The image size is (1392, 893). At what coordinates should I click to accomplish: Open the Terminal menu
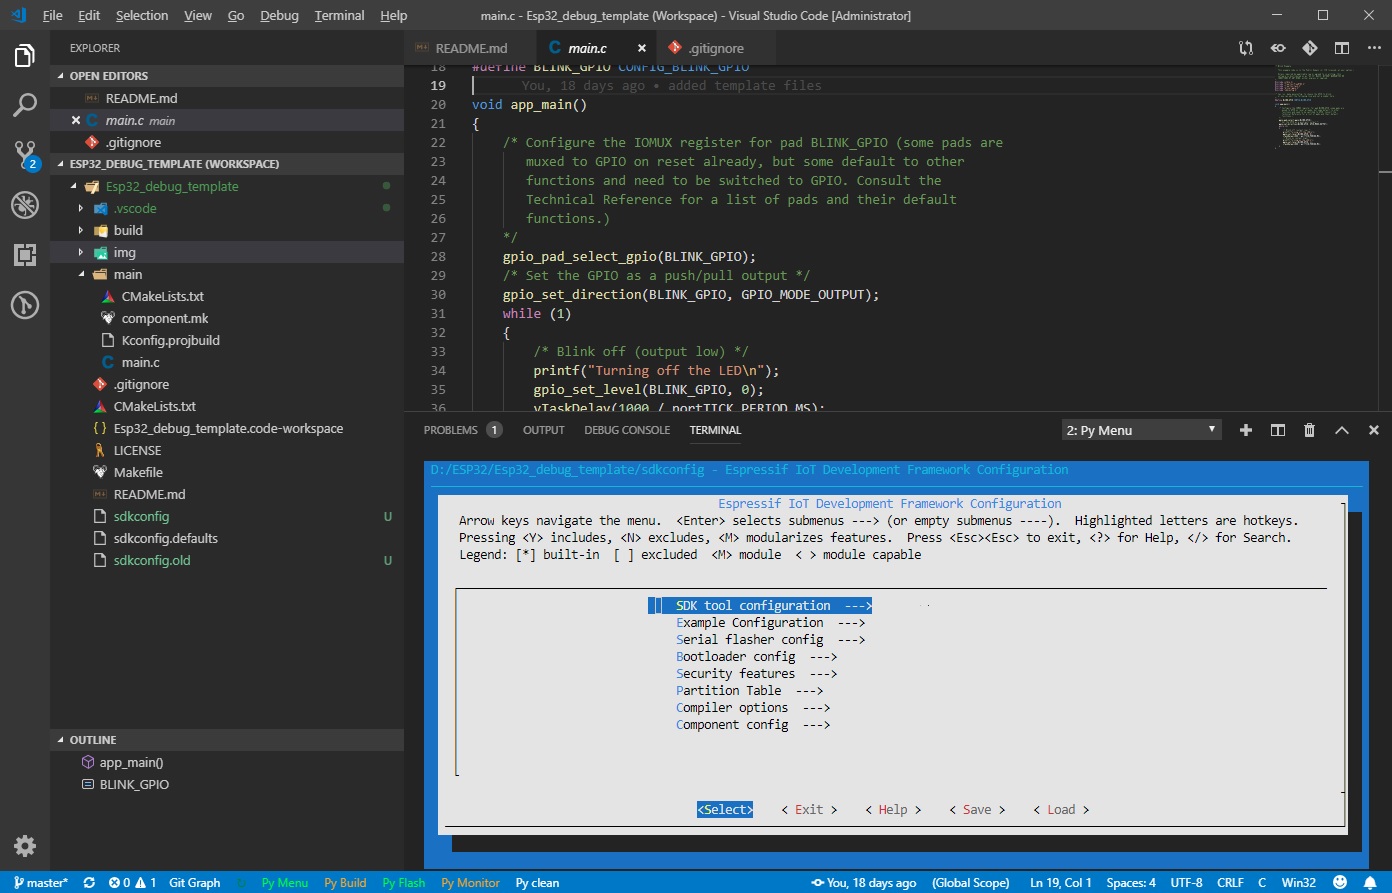pyautogui.click(x=339, y=16)
